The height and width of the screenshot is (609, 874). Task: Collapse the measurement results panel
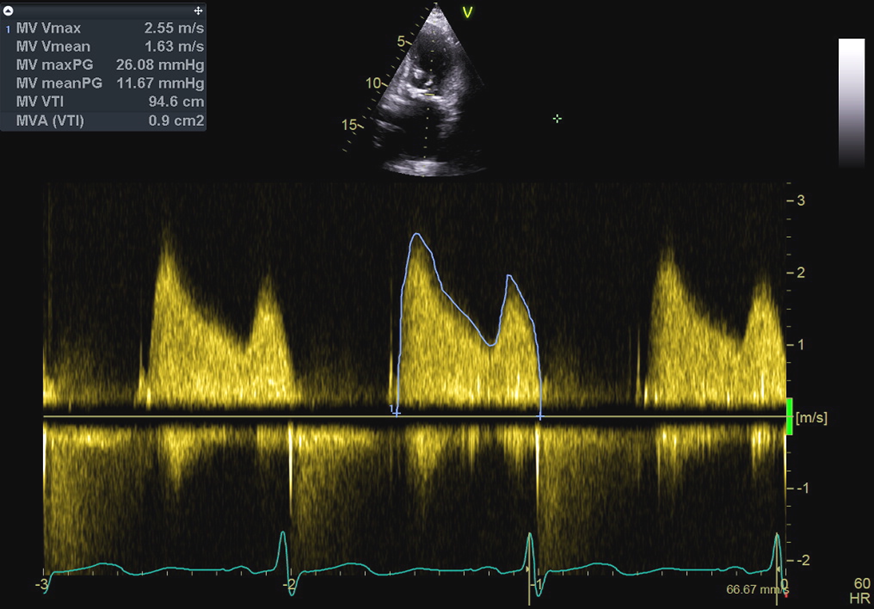click(9, 10)
